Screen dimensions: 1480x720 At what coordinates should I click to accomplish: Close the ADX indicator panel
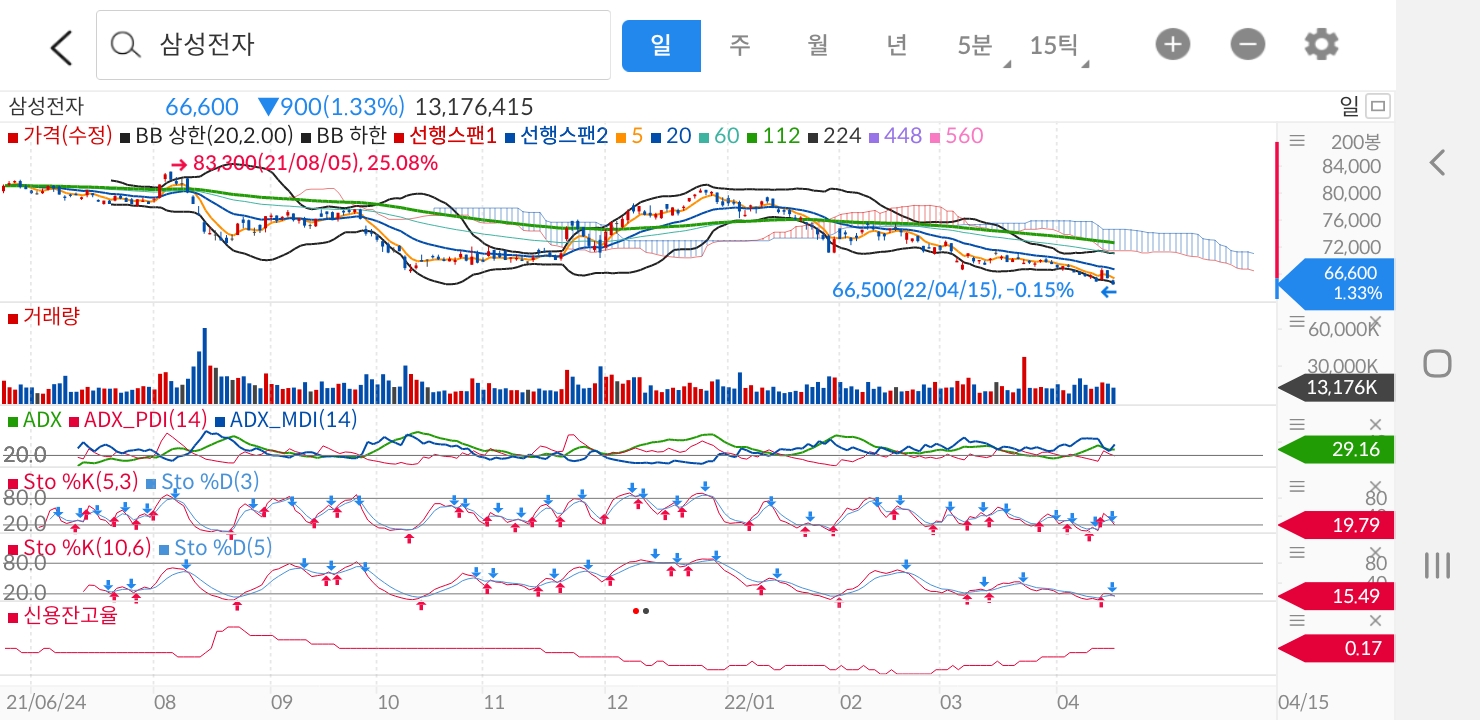click(1375, 424)
